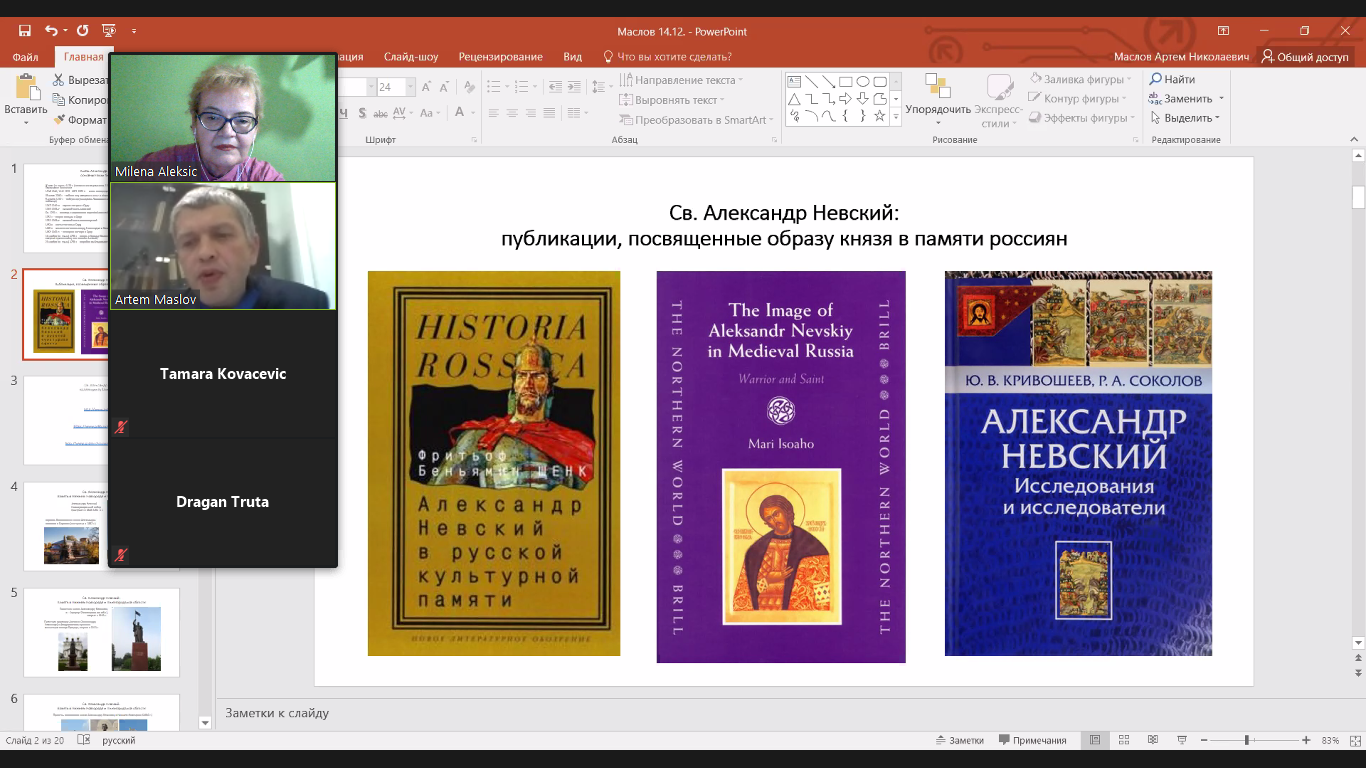
Task: Click the Undo arrow icon
Action: click(x=51, y=31)
